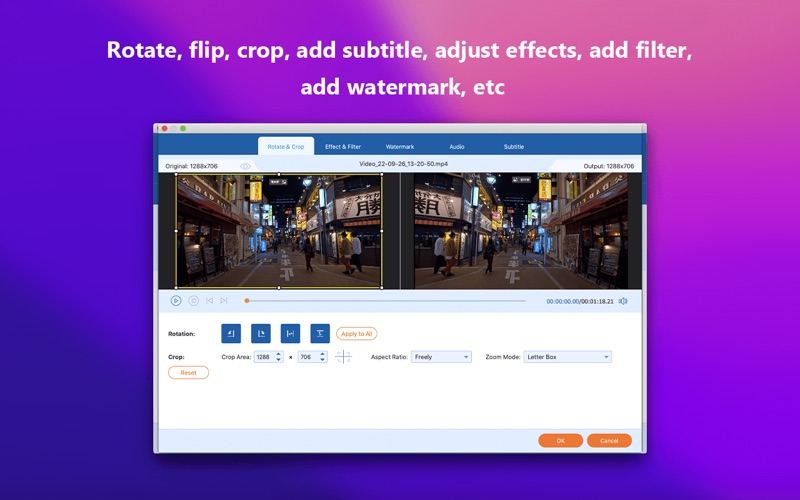Click the Apply to All button

coord(357,334)
